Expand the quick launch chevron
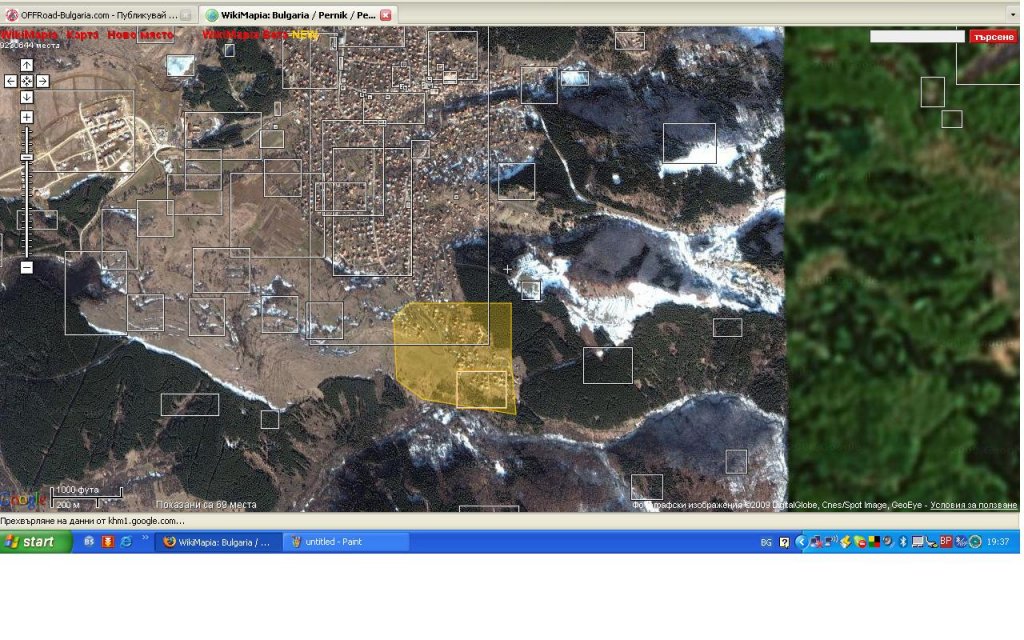Image resolution: width=1024 pixels, height=640 pixels. [145, 539]
